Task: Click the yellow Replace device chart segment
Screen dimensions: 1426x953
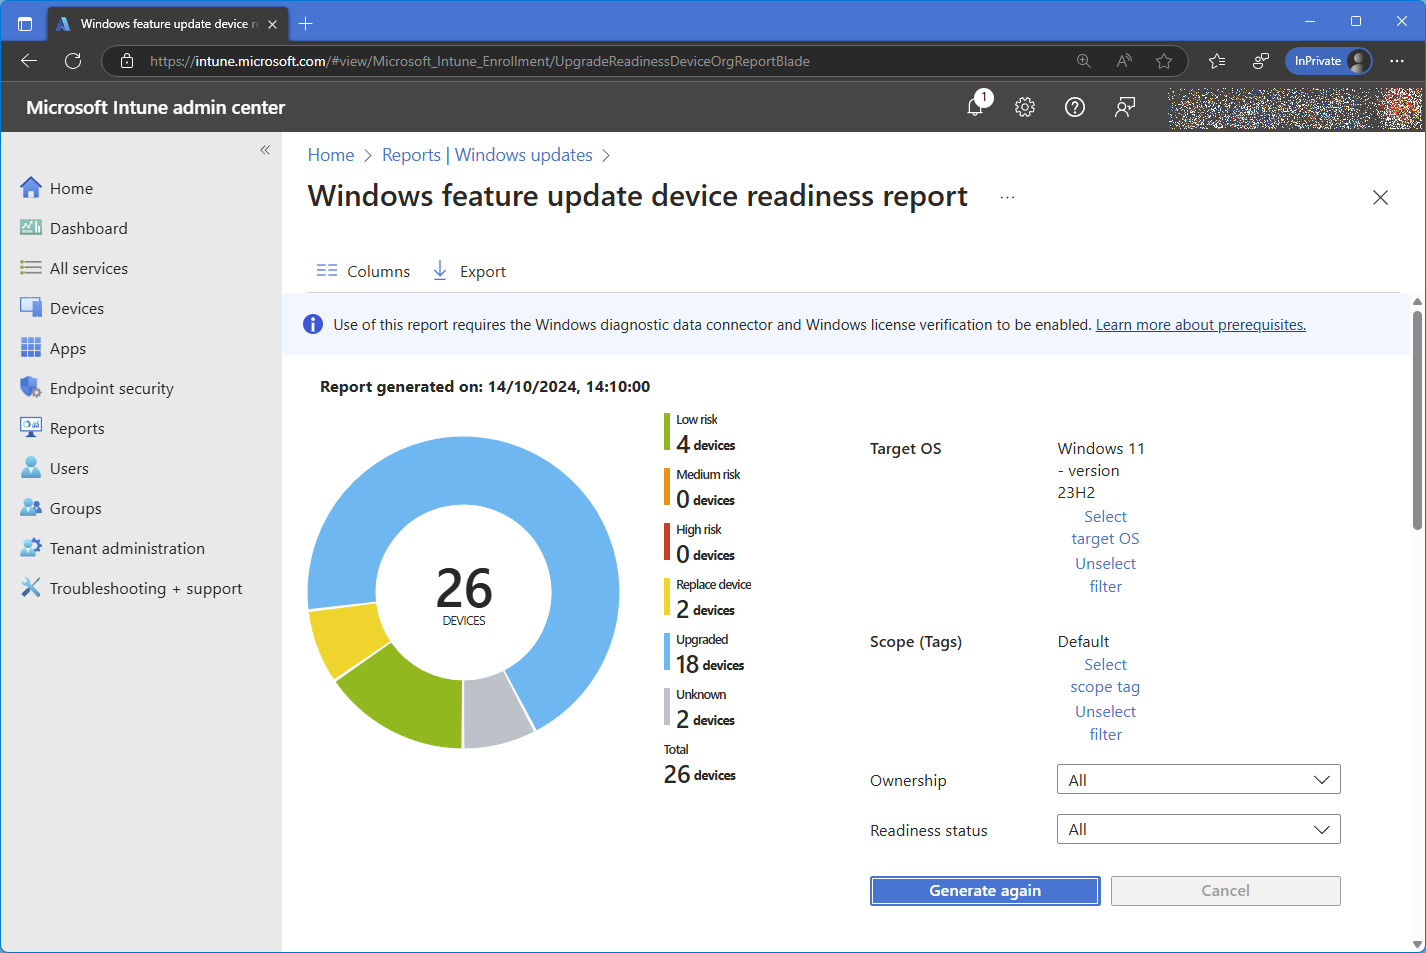Action: [345, 640]
